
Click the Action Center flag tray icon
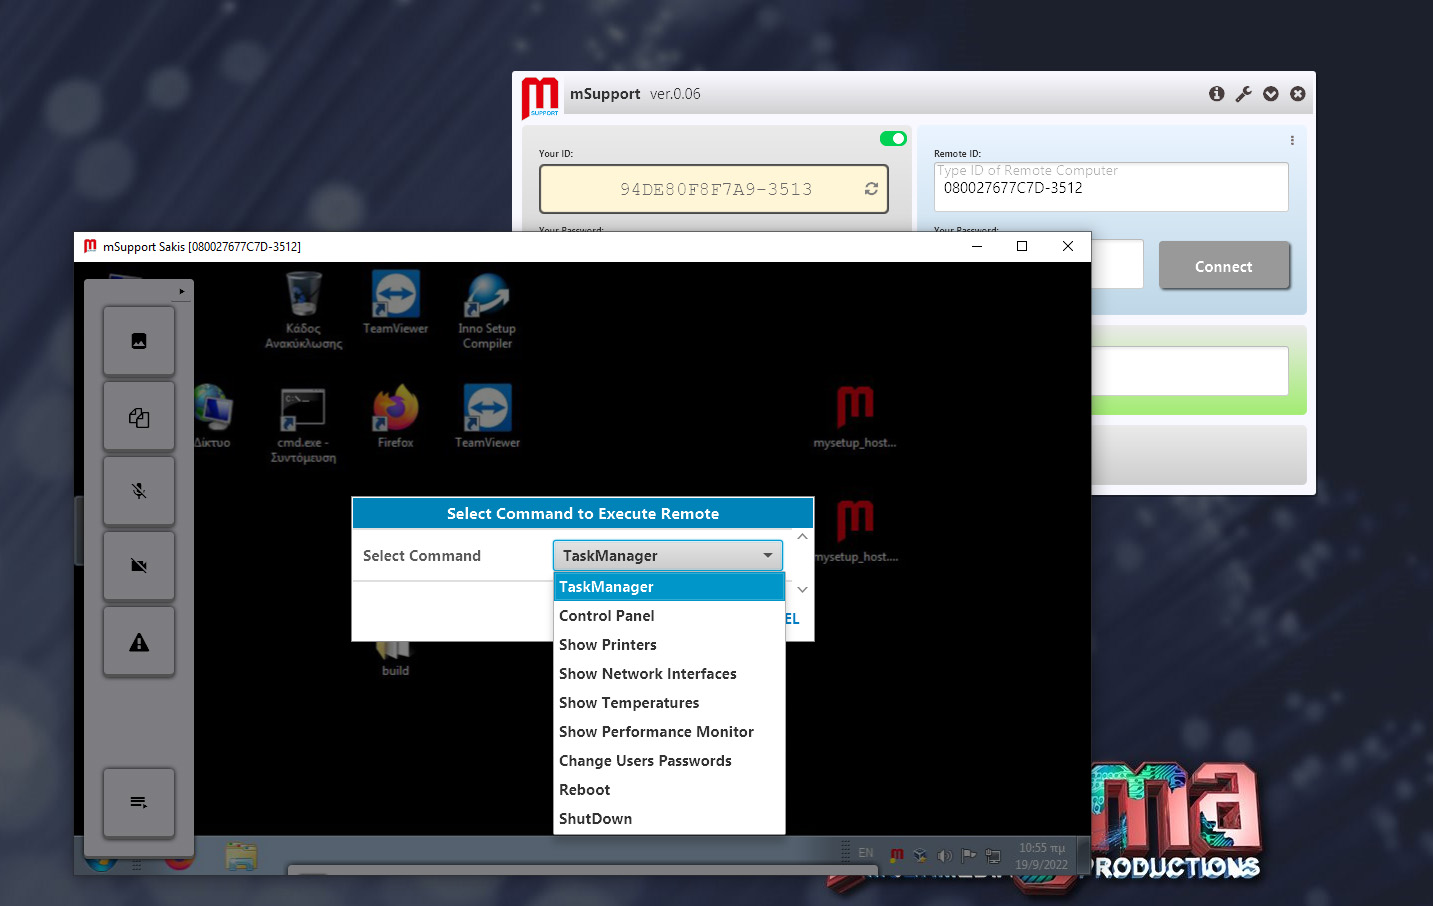coord(968,855)
